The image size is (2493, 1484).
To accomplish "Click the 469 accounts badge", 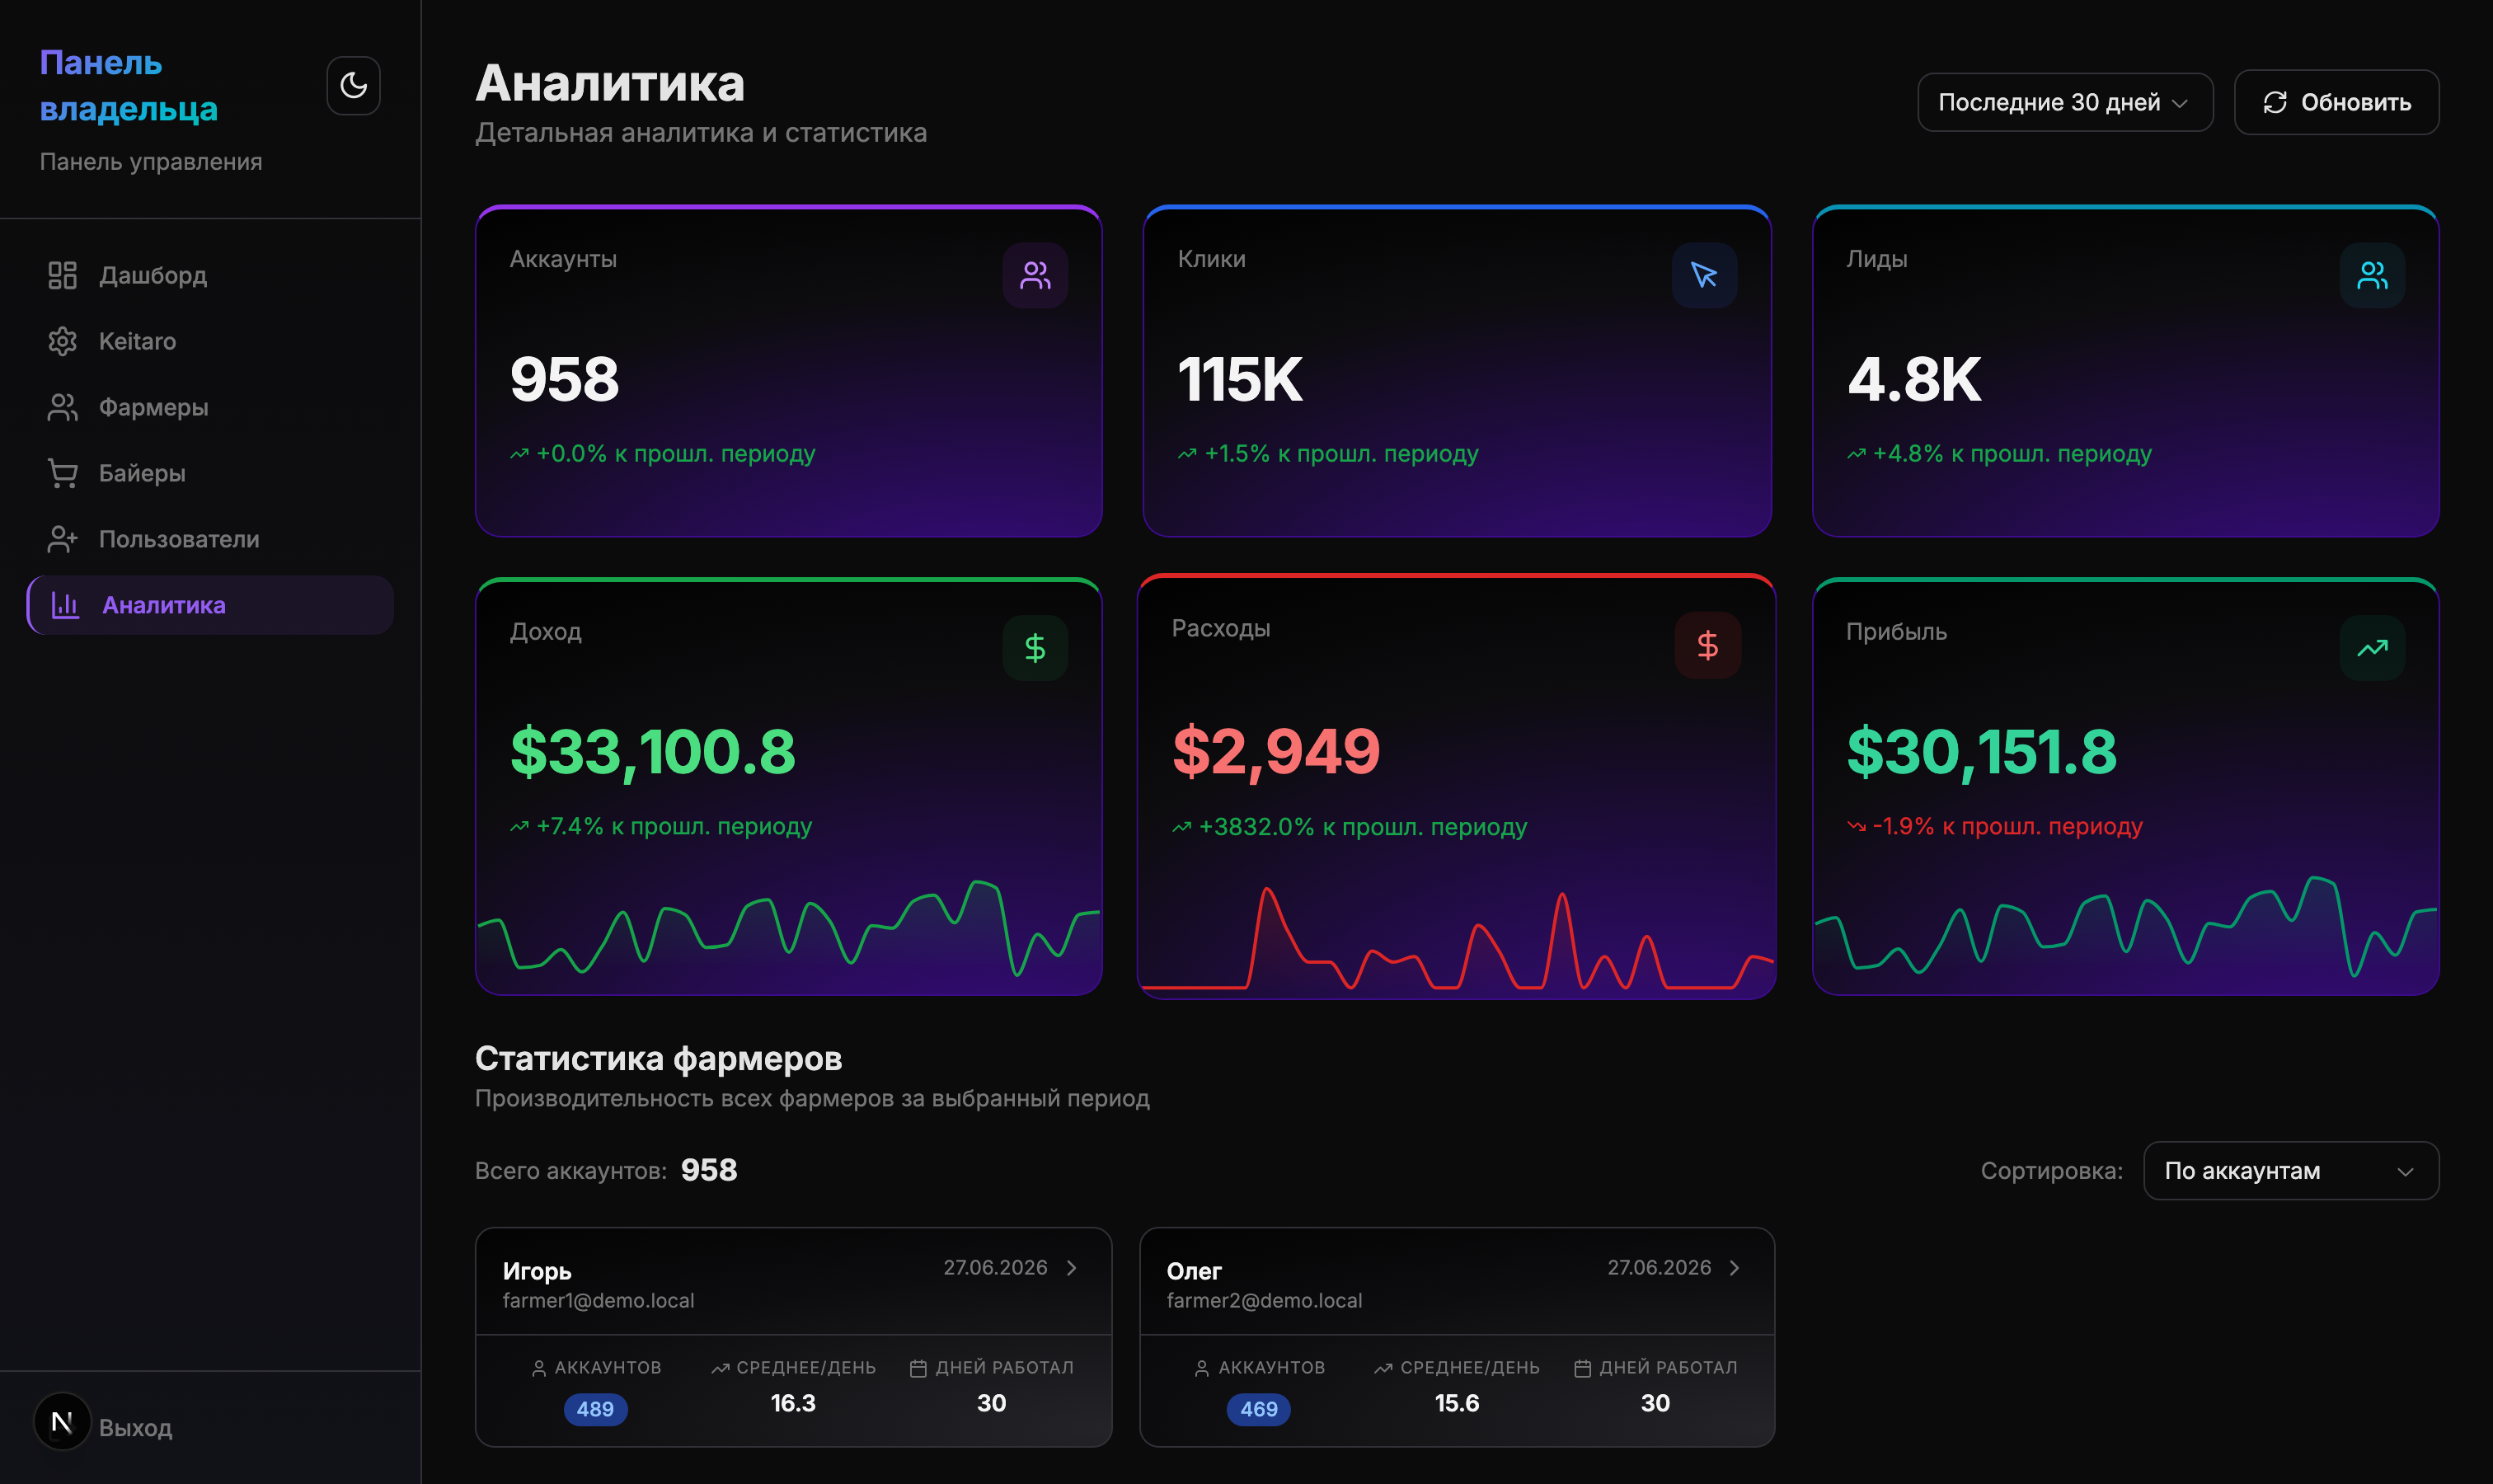I will point(1259,1409).
